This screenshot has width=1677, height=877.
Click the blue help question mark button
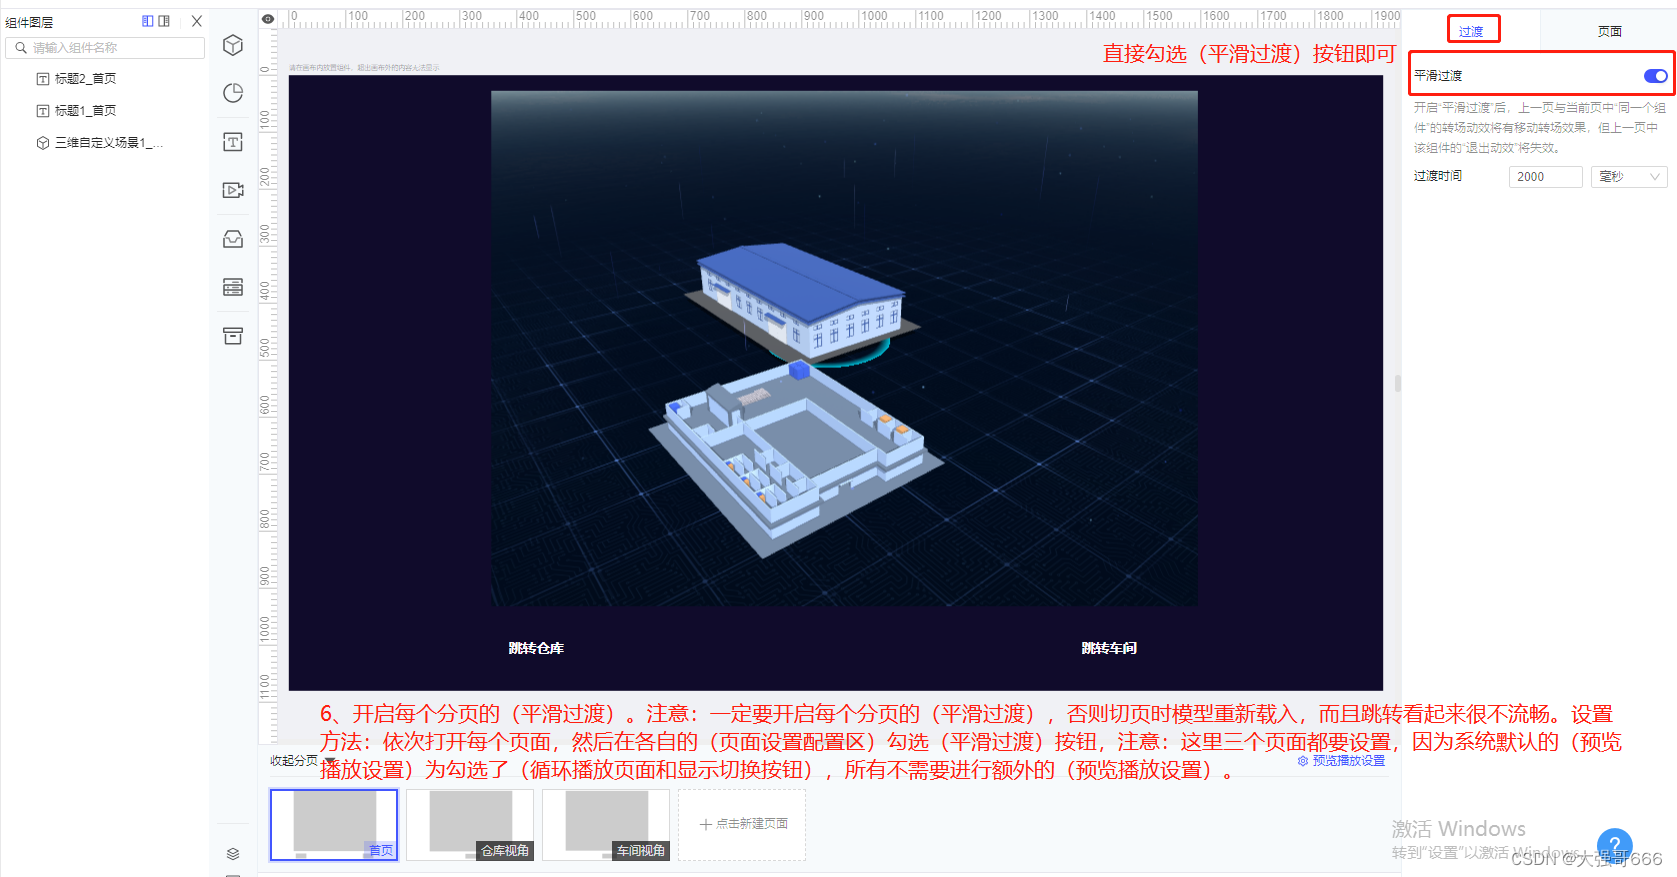click(x=1614, y=845)
